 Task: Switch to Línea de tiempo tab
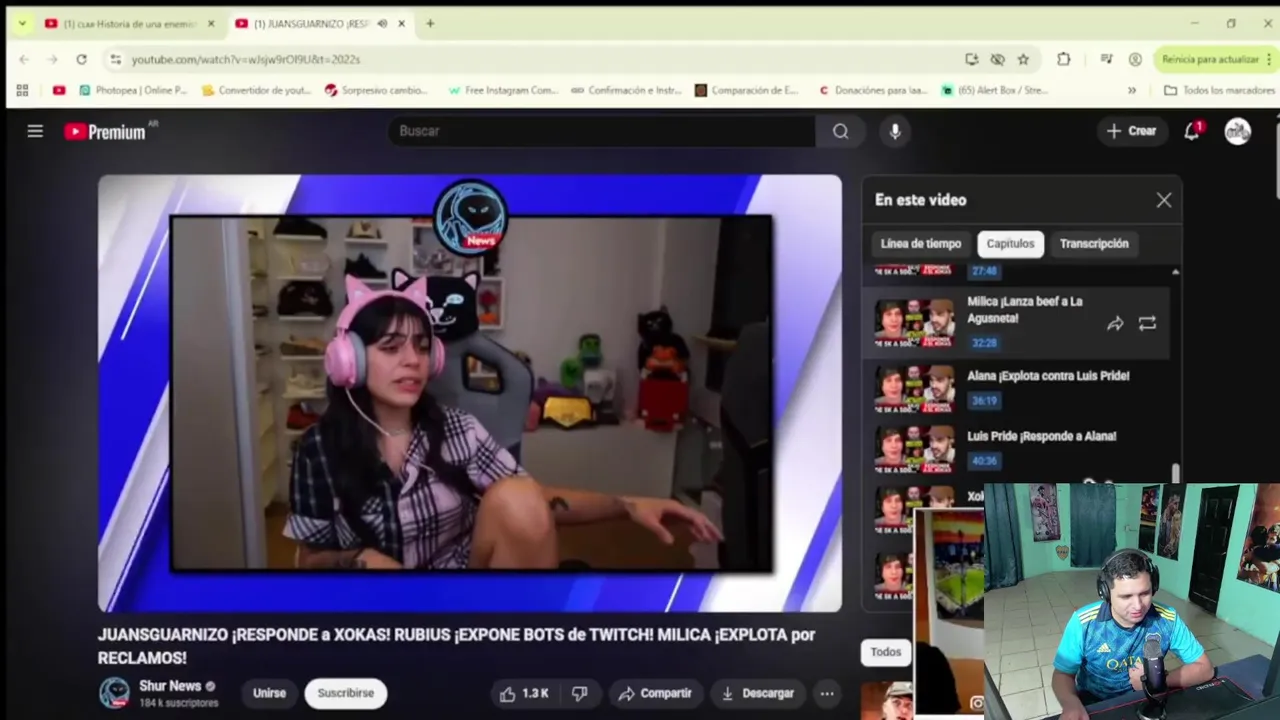(921, 244)
